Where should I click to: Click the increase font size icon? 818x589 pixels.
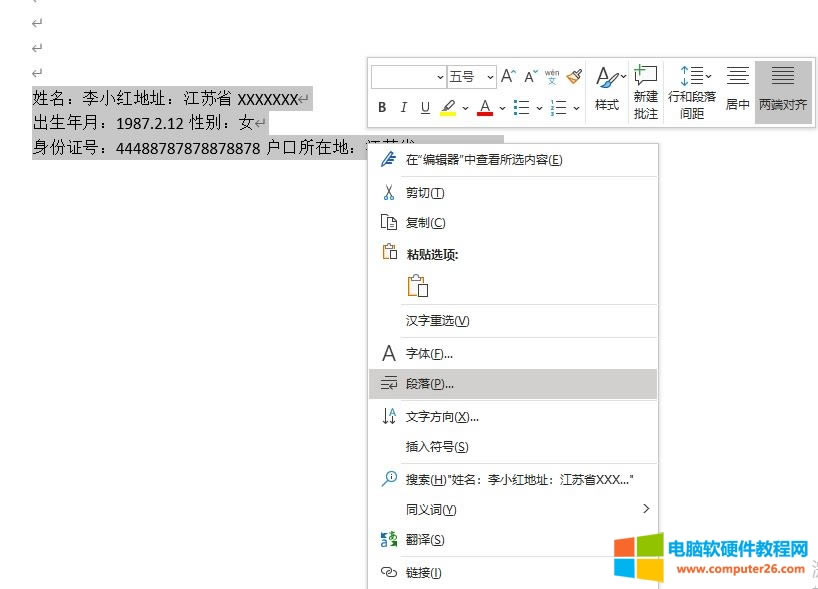[508, 77]
